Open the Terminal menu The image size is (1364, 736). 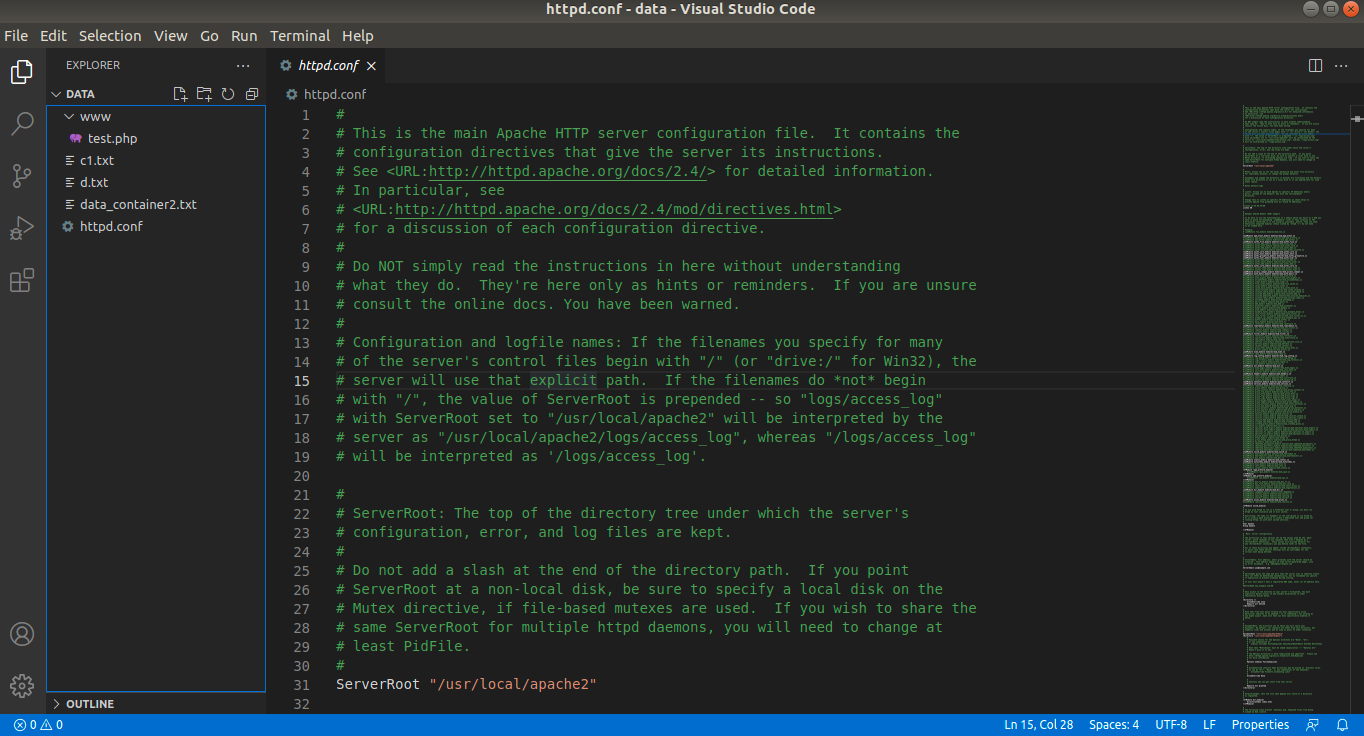pos(300,35)
